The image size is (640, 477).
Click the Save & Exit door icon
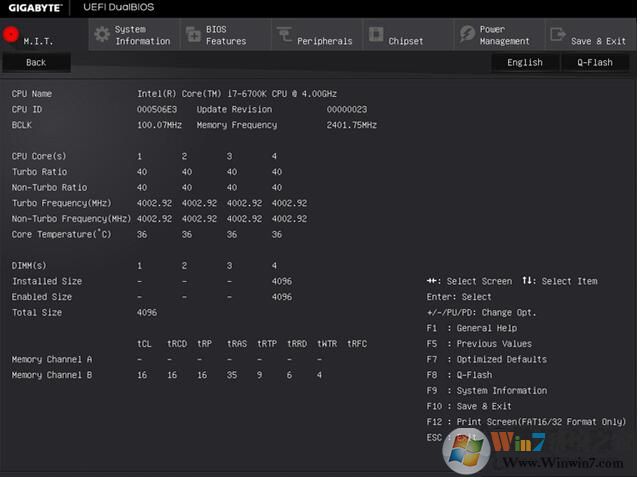tap(558, 34)
